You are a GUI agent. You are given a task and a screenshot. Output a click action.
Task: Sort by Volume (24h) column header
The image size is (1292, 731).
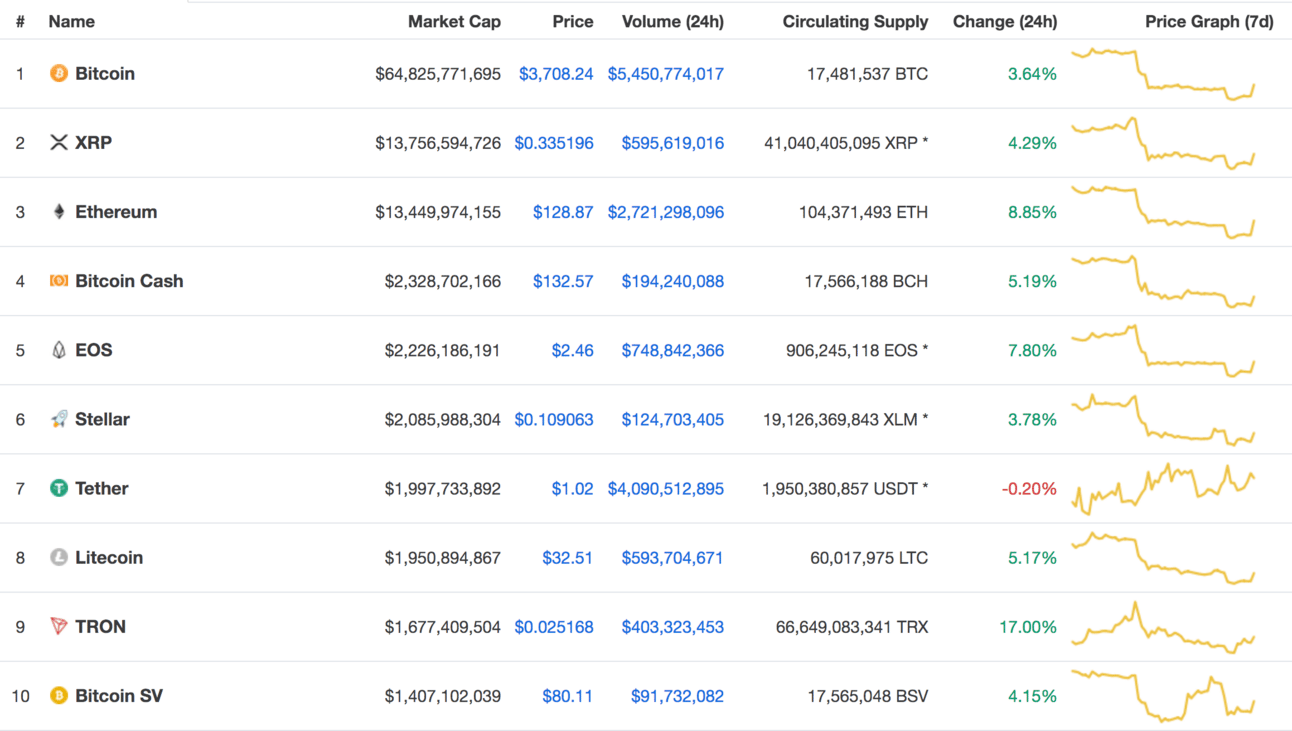(x=673, y=21)
